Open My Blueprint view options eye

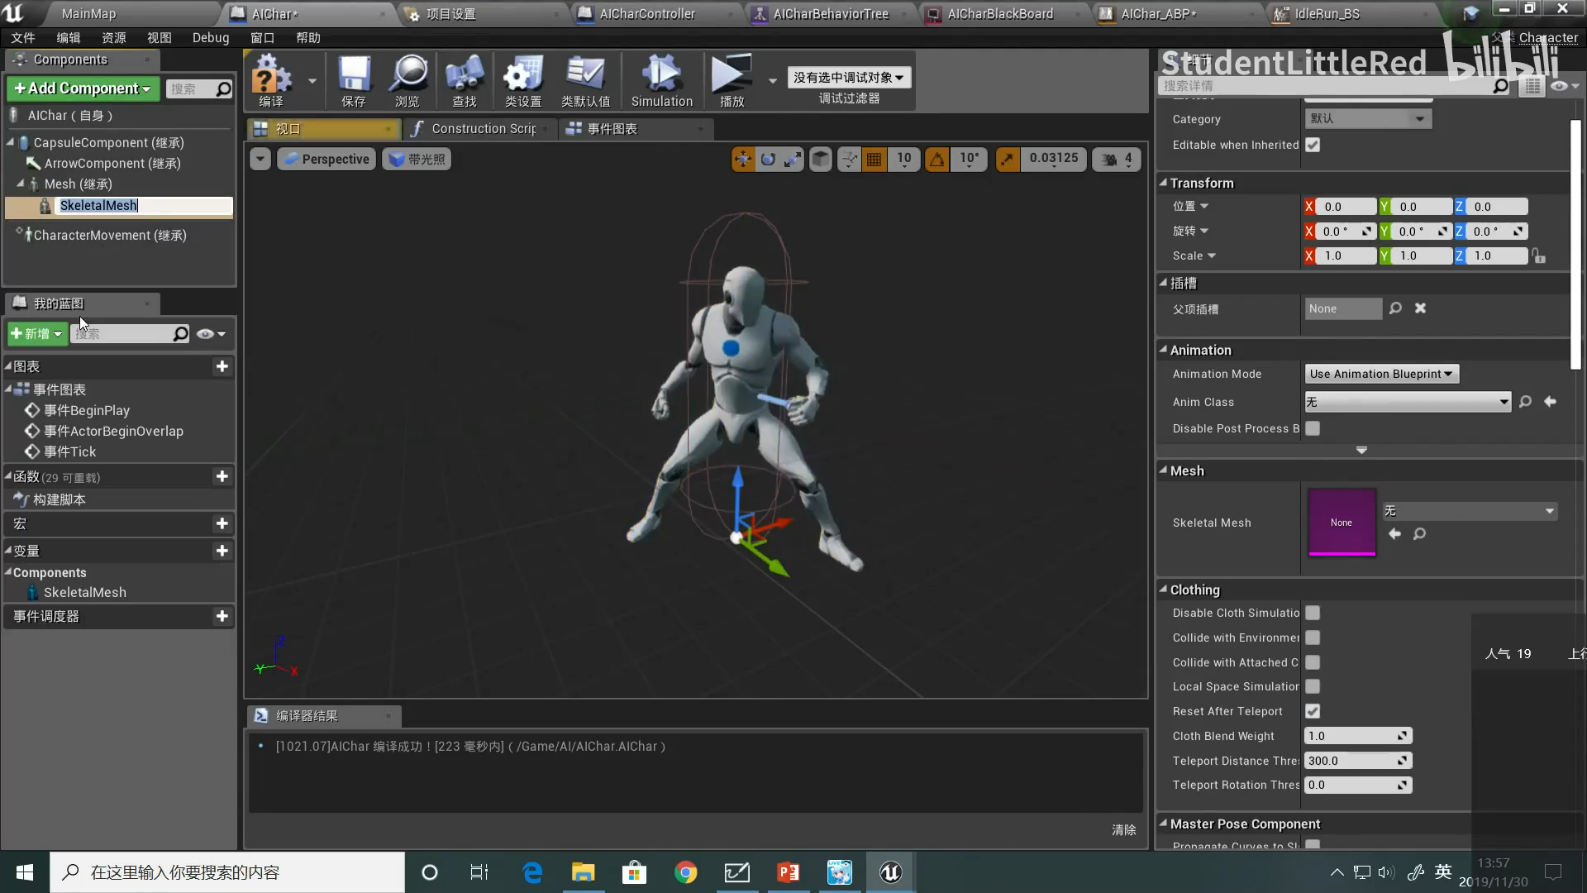tap(211, 334)
